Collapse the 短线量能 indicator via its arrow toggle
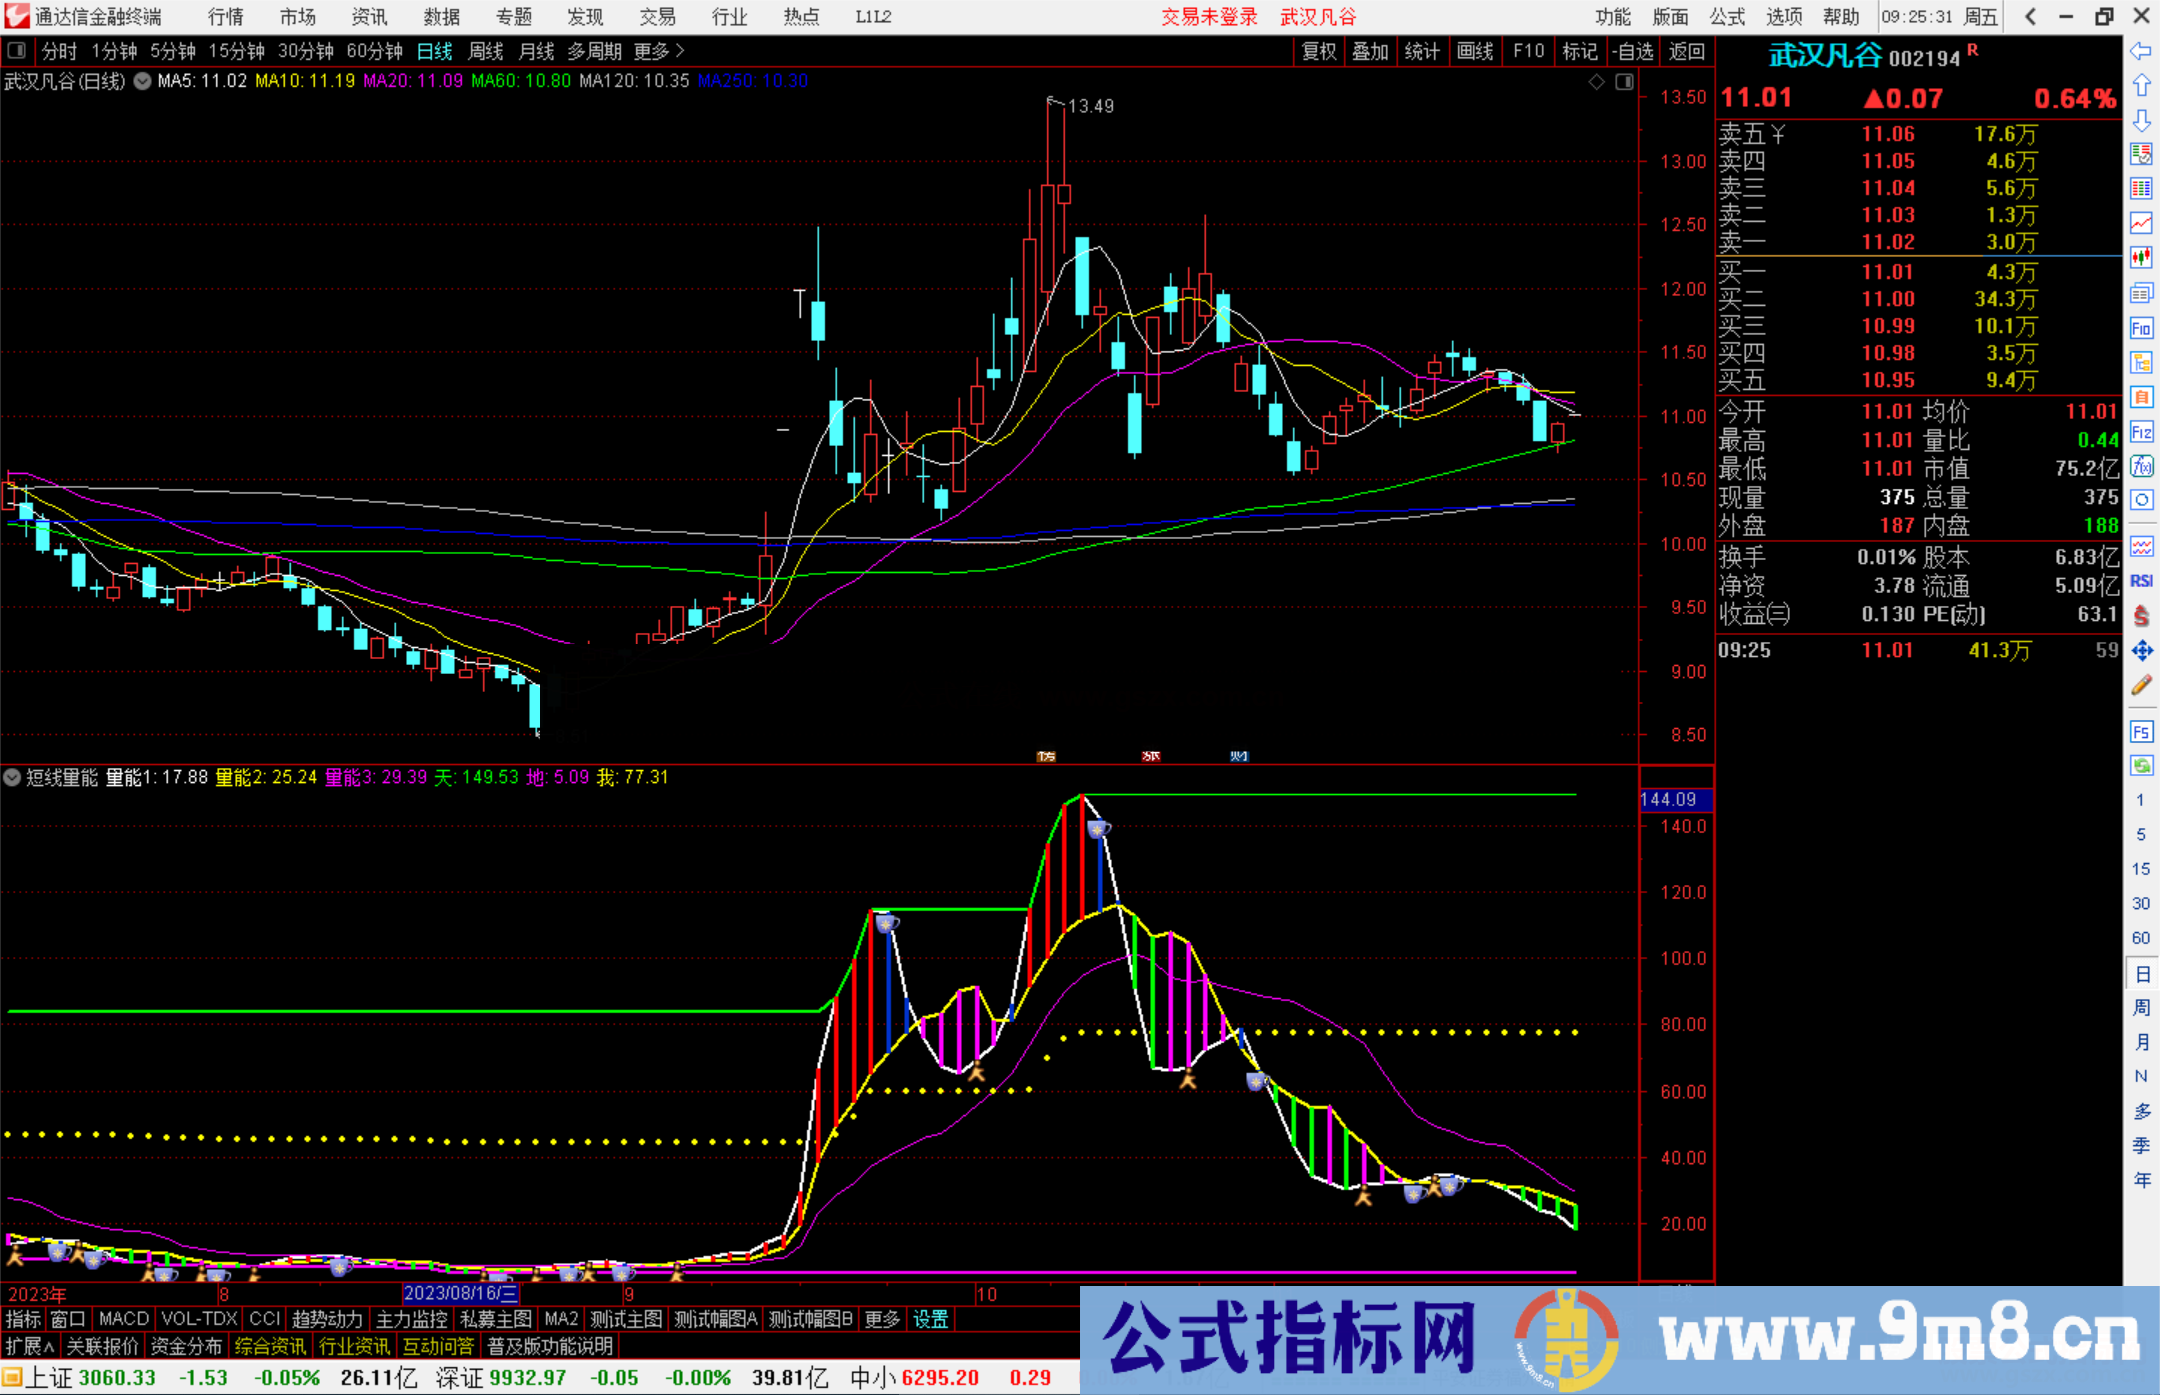The width and height of the screenshot is (2160, 1395). 12,778
